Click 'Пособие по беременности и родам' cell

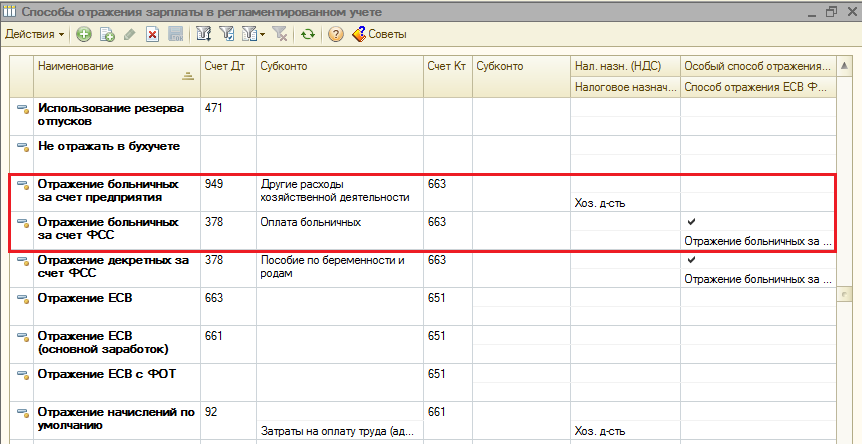tap(340, 267)
